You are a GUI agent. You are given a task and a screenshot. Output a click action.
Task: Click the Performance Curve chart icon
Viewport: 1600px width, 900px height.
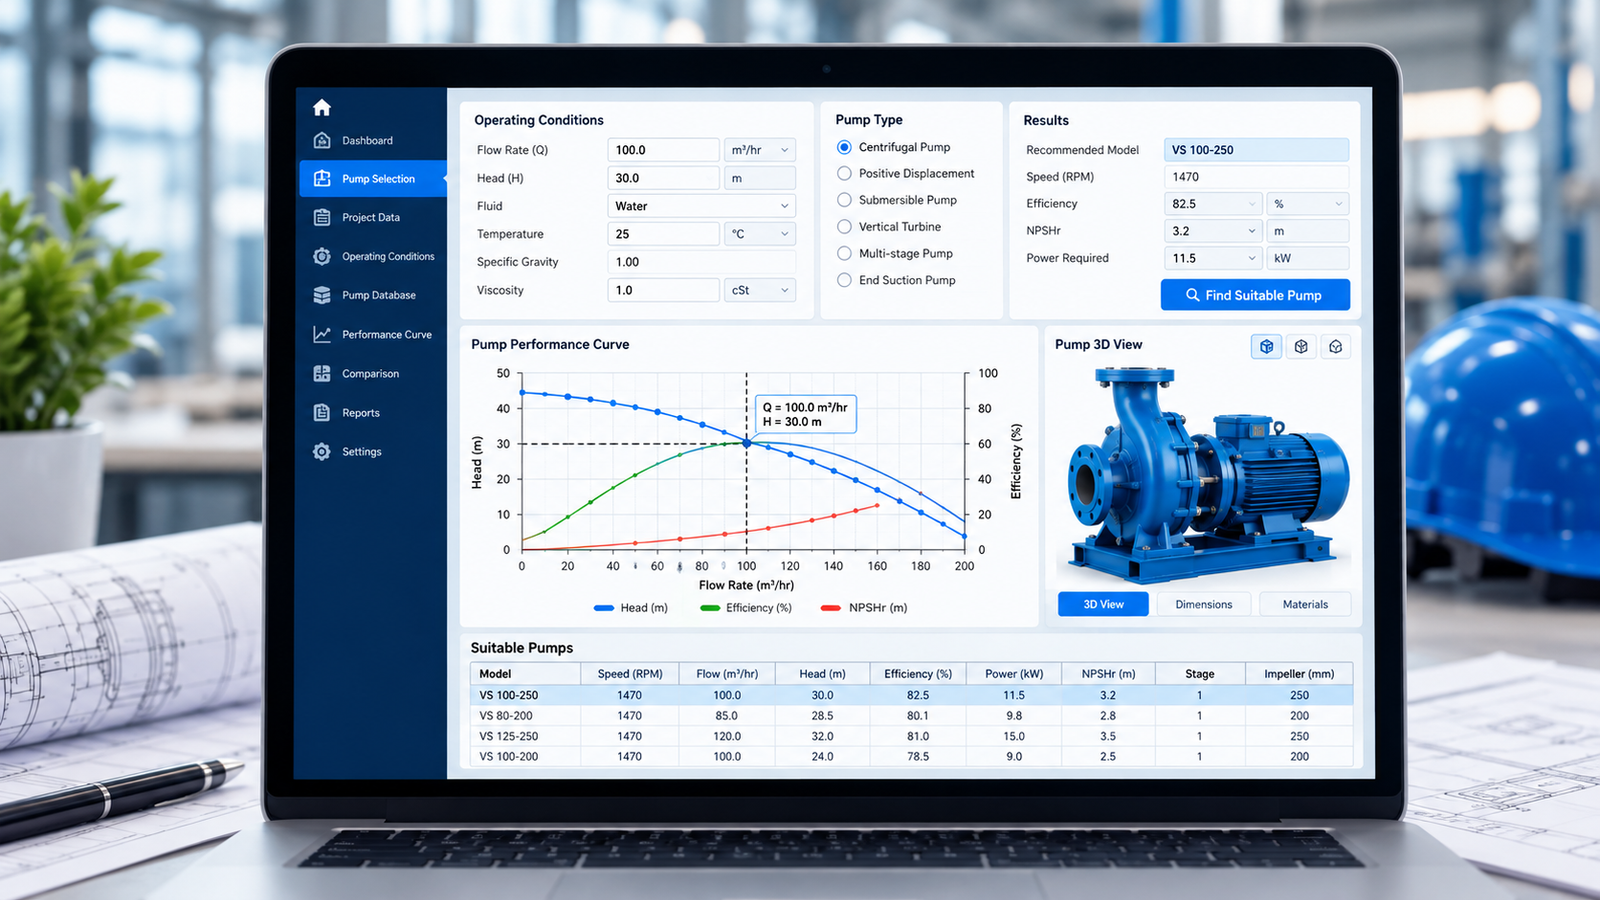click(x=322, y=334)
